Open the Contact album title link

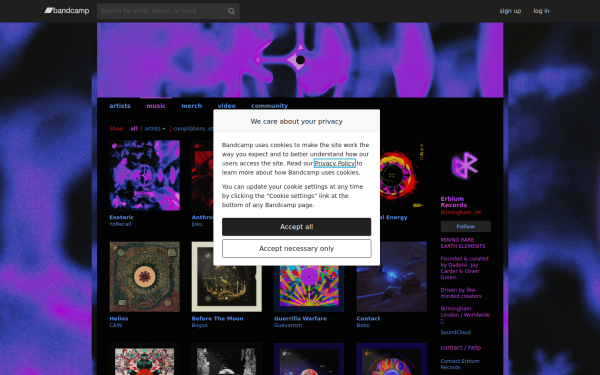(x=368, y=318)
